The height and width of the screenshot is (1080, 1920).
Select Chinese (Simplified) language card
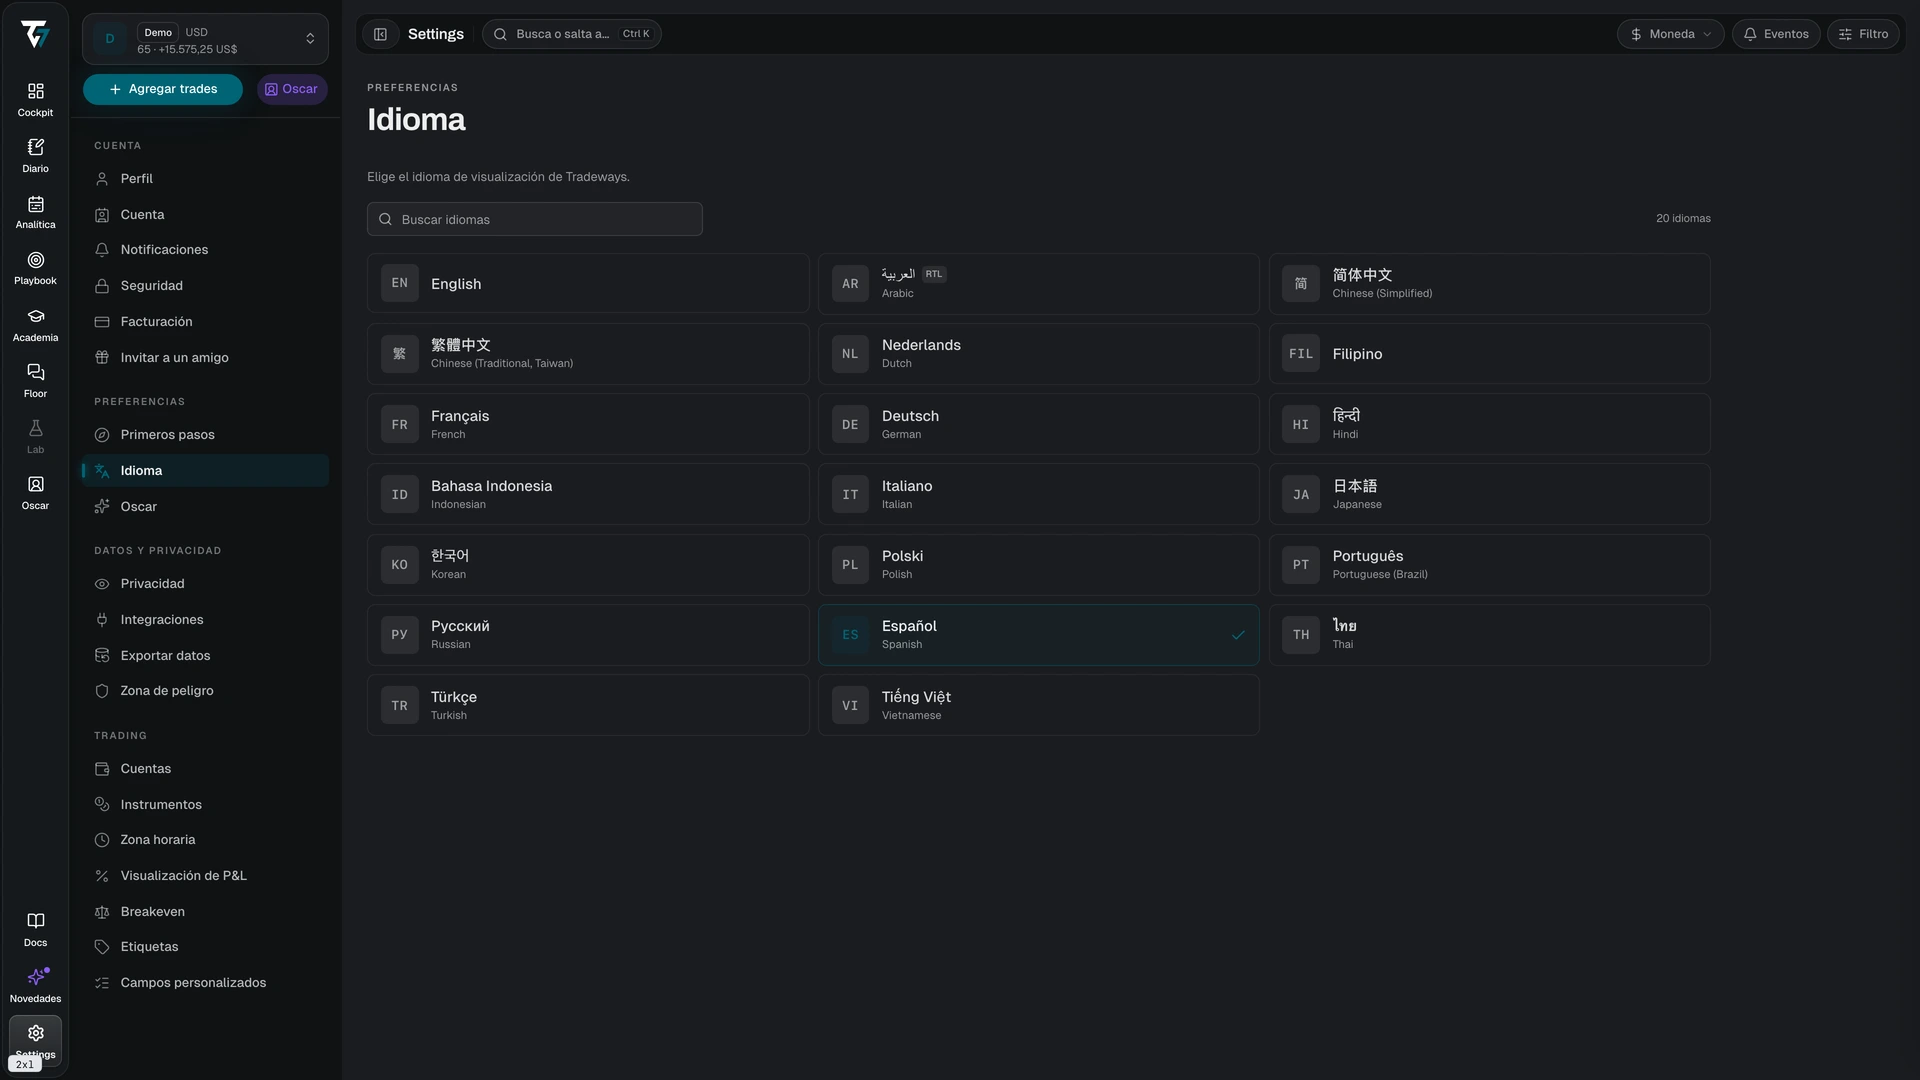pyautogui.click(x=1489, y=283)
